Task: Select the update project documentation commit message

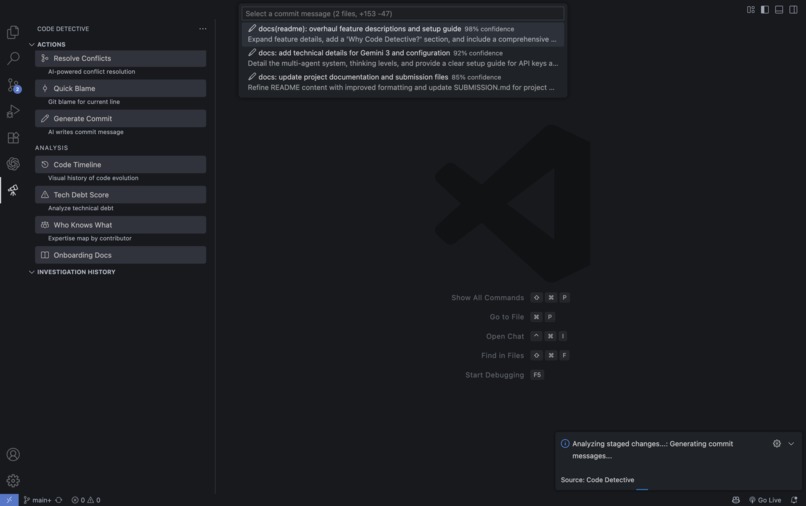Action: [x=403, y=82]
